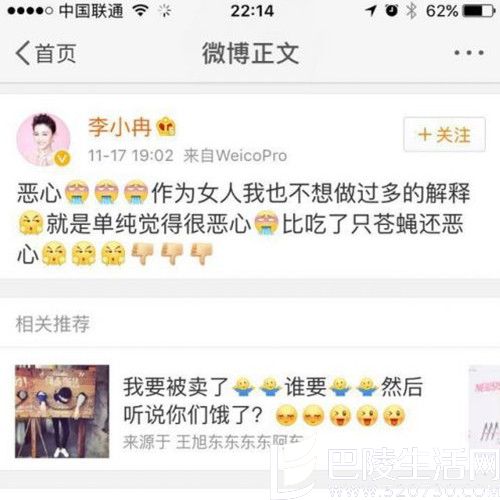Screen dimensions: 500x500
Task: Open the three-dot more options menu
Action: click(x=469, y=53)
